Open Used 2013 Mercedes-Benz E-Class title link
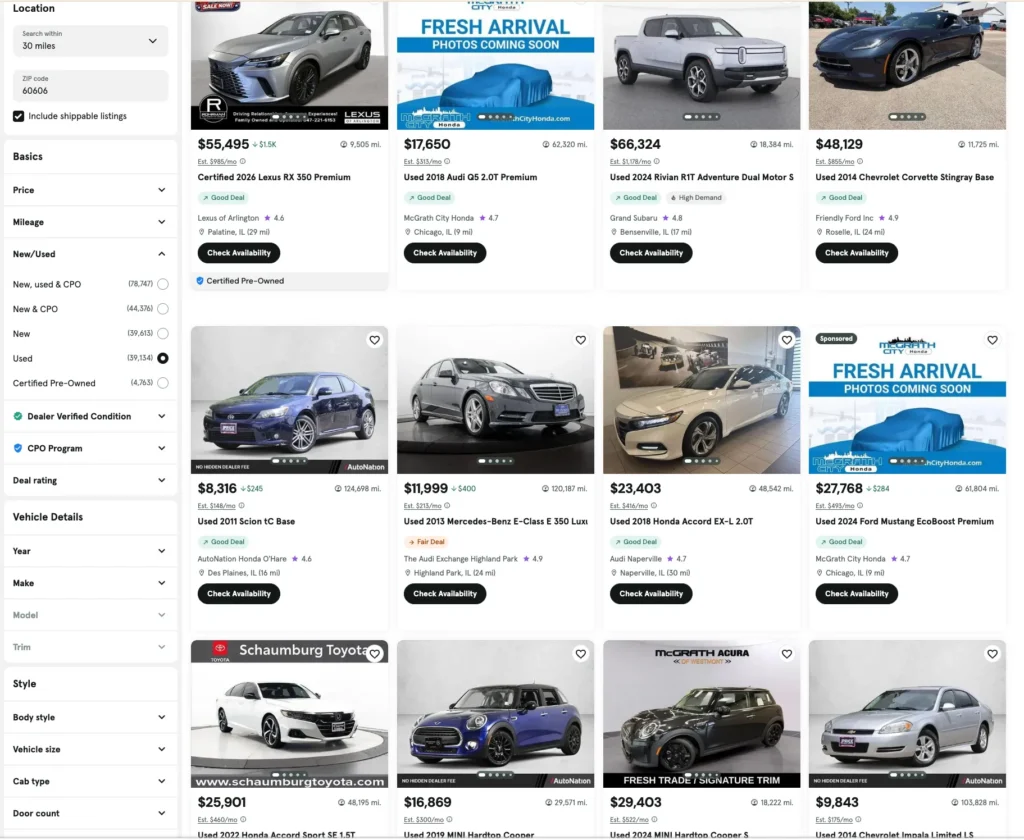Image resolution: width=1024 pixels, height=840 pixels. (496, 521)
